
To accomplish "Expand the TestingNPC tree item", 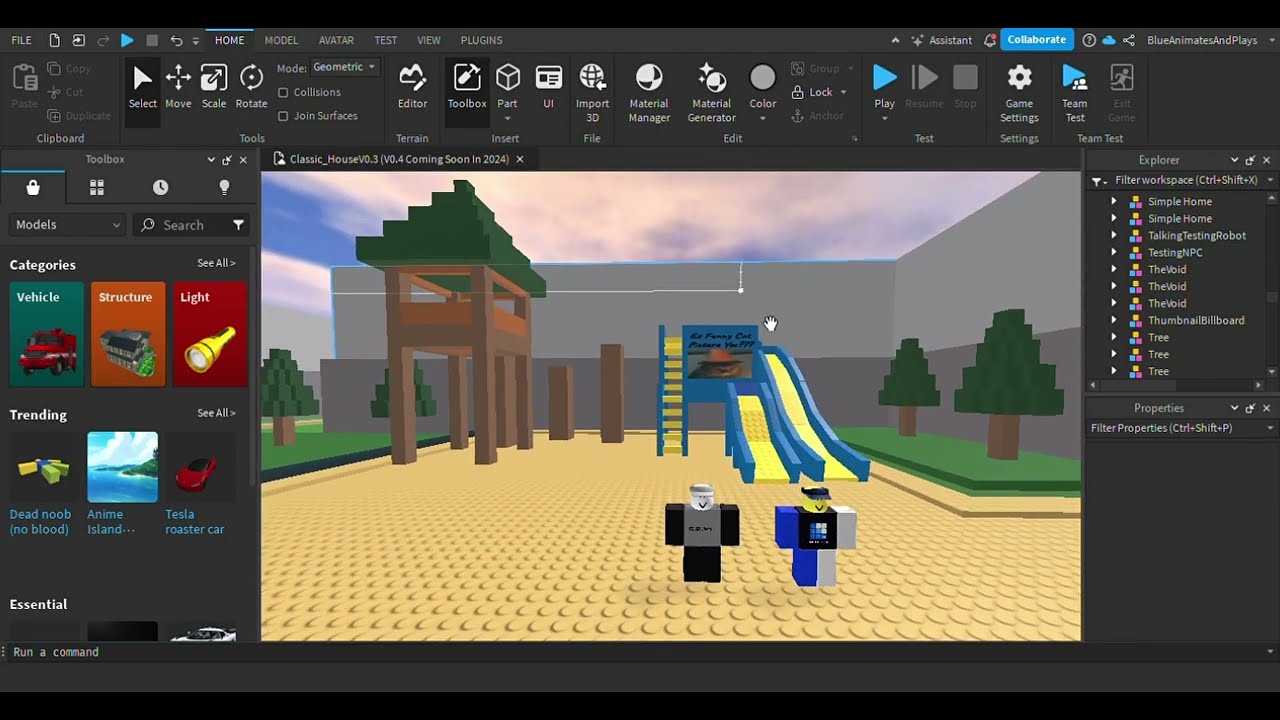I will [1114, 252].
